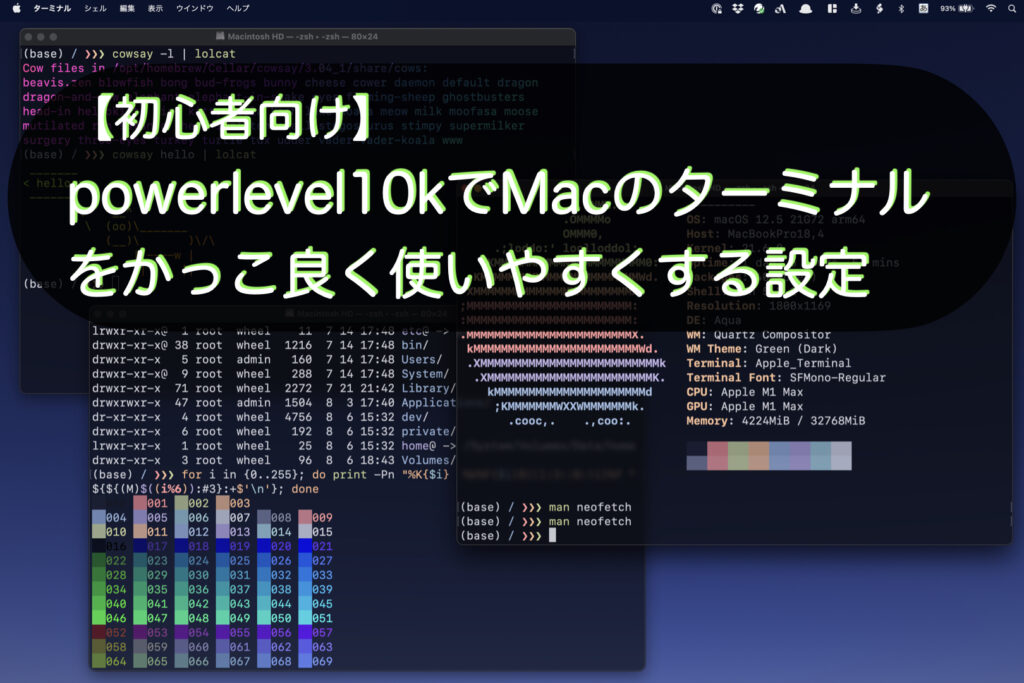Open the ウインドウ menu
Image resolution: width=1024 pixels, height=683 pixels.
(195, 8)
